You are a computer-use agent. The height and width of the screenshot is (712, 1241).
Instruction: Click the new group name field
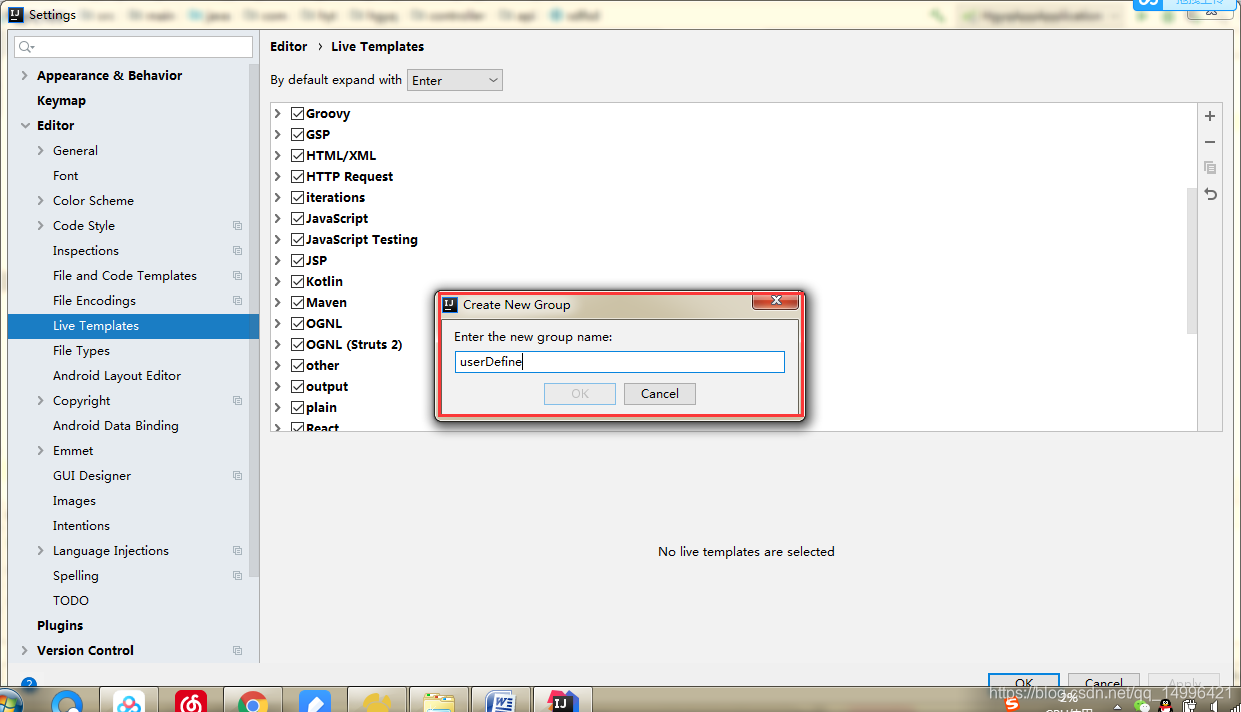point(619,362)
